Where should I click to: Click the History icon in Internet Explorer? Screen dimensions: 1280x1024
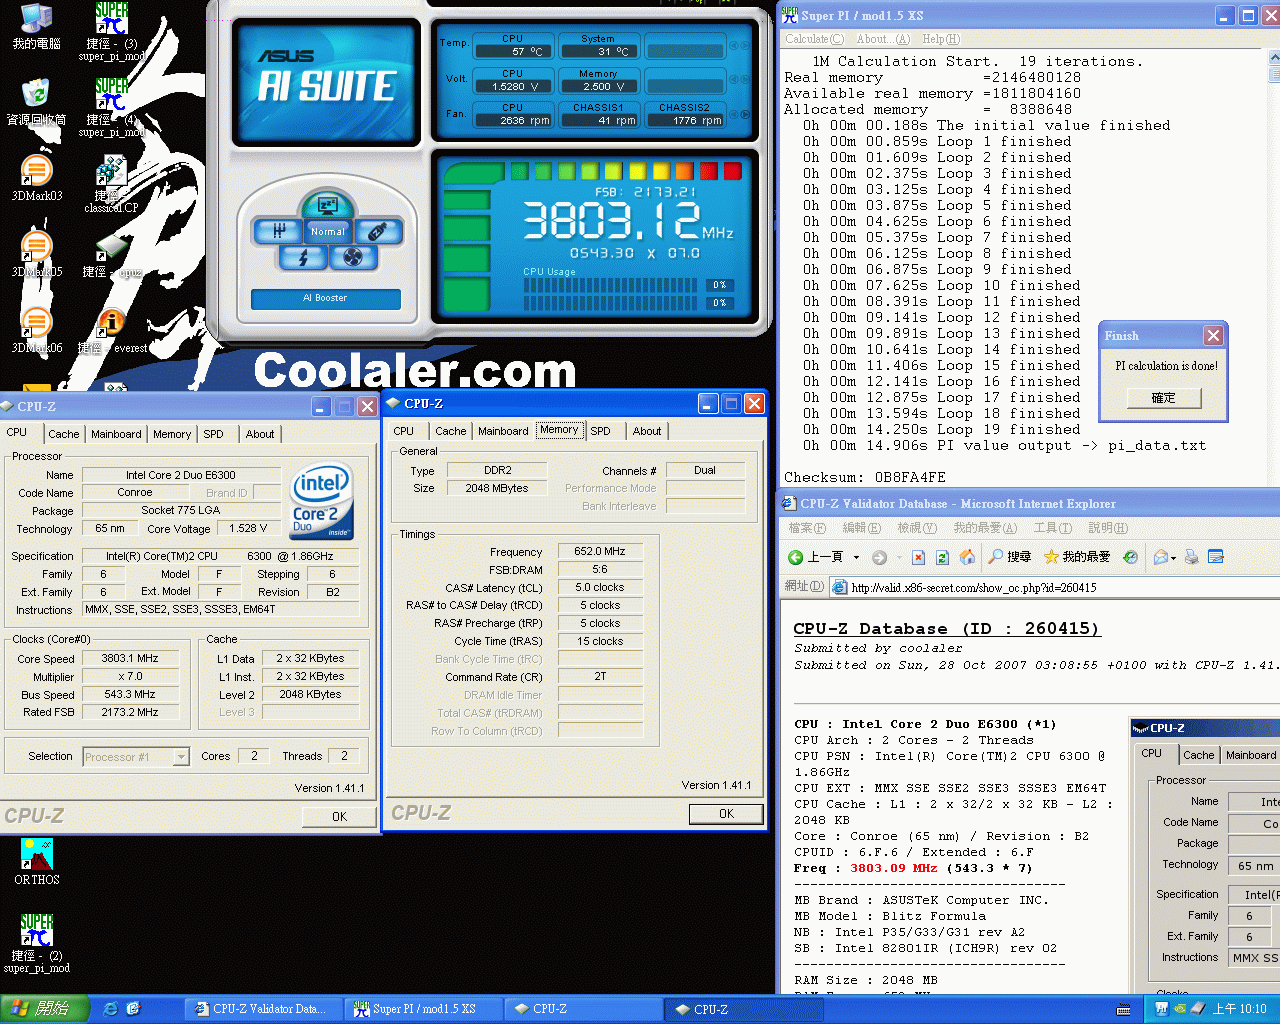coord(1130,557)
